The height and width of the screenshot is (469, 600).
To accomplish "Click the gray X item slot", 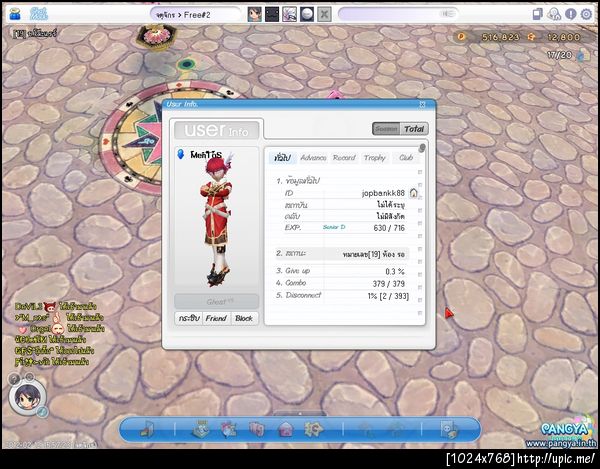I will (x=324, y=15).
